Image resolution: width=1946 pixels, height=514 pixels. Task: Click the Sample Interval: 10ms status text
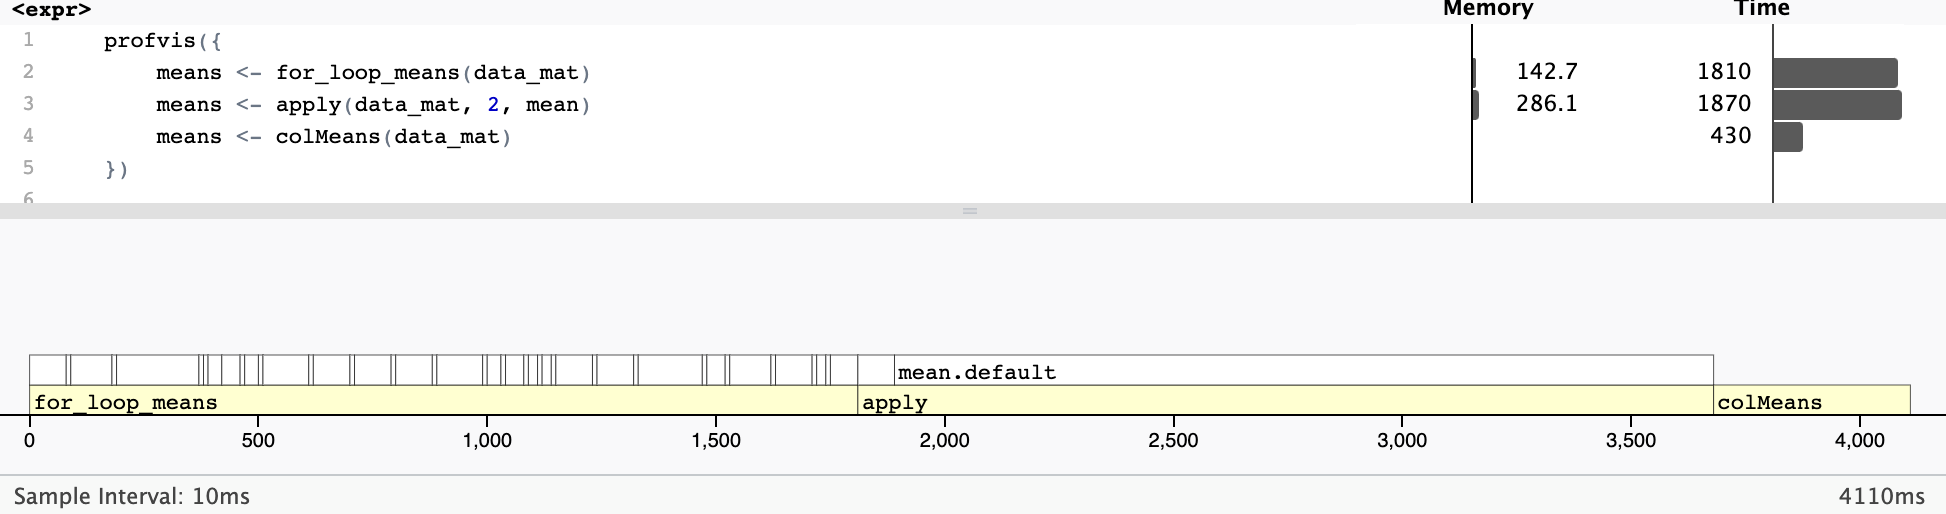point(132,496)
